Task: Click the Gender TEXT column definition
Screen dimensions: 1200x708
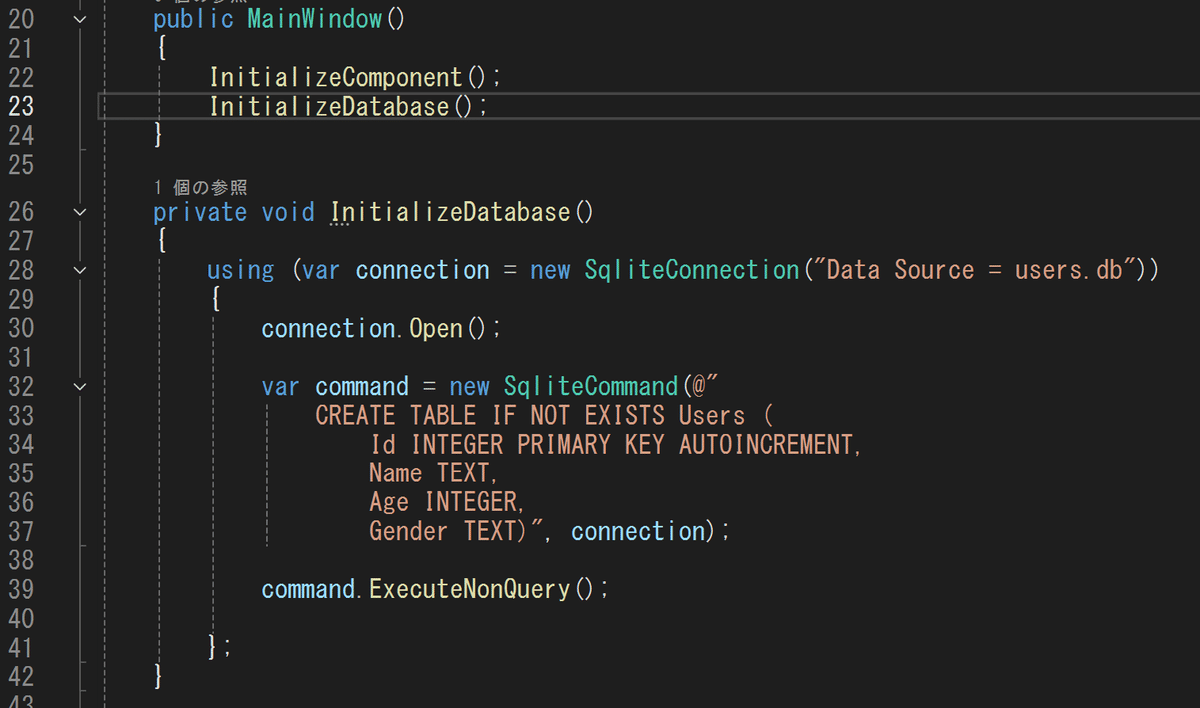Action: tap(446, 530)
